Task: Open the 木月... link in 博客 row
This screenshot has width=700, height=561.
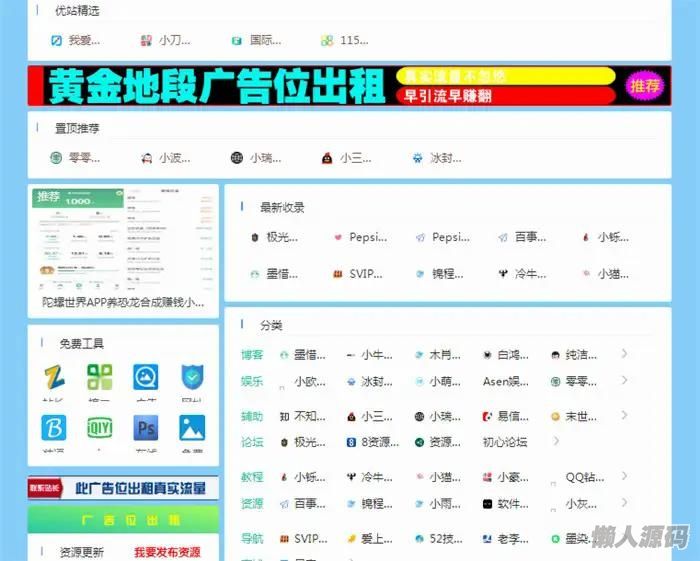Action: [x=445, y=355]
